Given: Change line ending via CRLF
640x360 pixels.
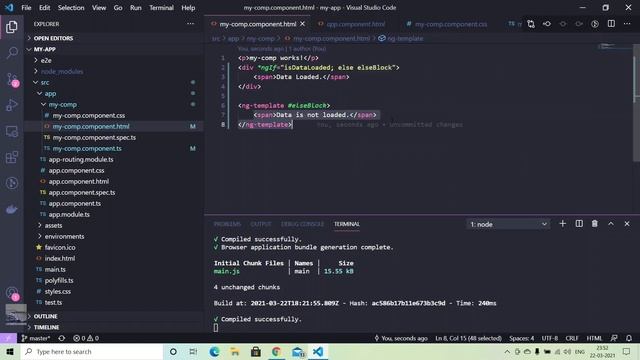Looking at the screenshot, I should click(x=572, y=338).
